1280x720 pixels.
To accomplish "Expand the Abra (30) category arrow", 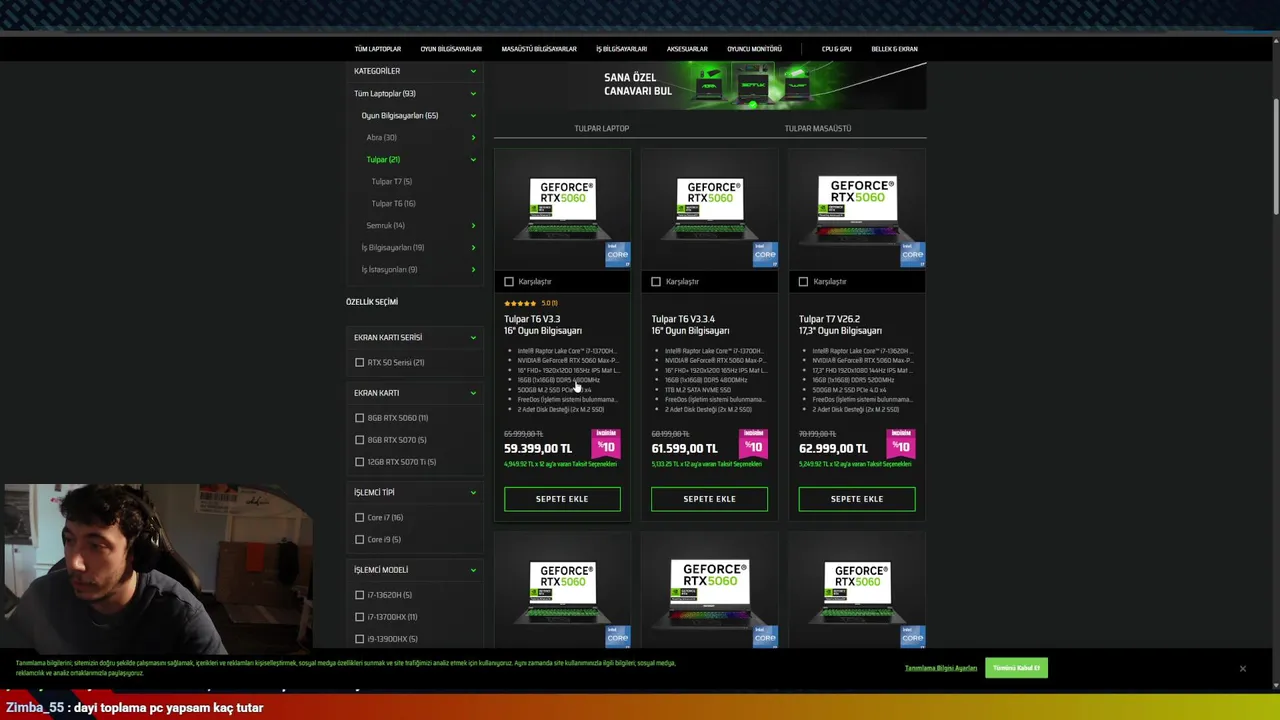I will [x=473, y=137].
